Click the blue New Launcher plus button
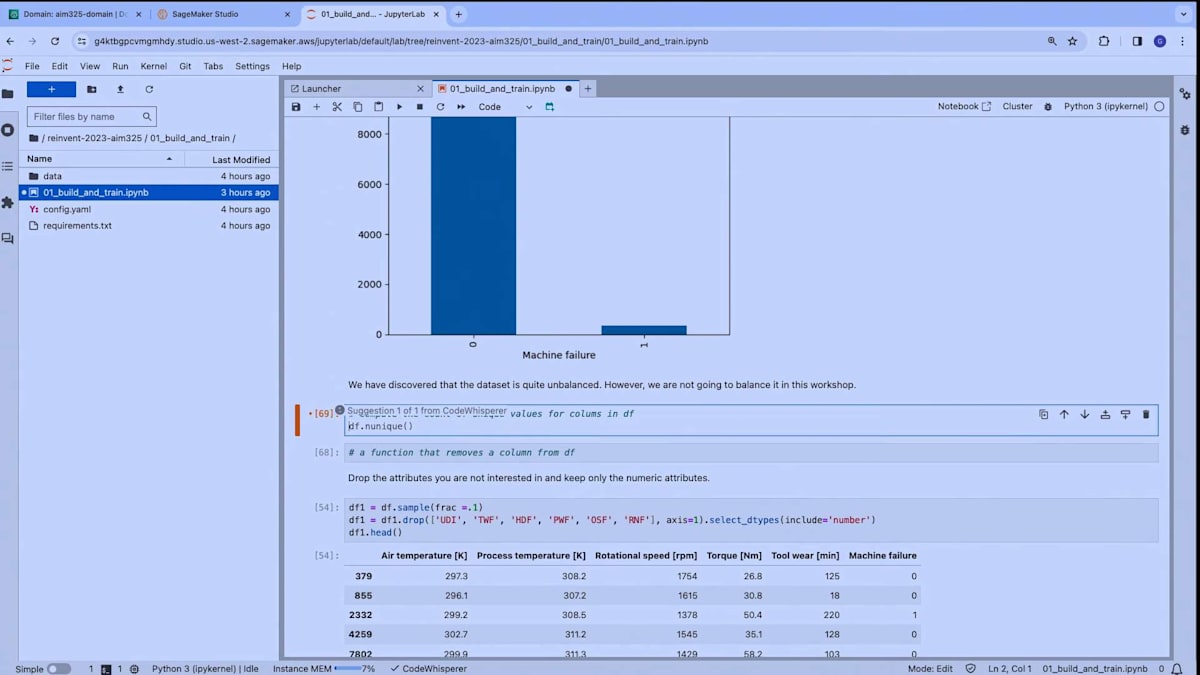This screenshot has height=675, width=1200. click(x=51, y=89)
